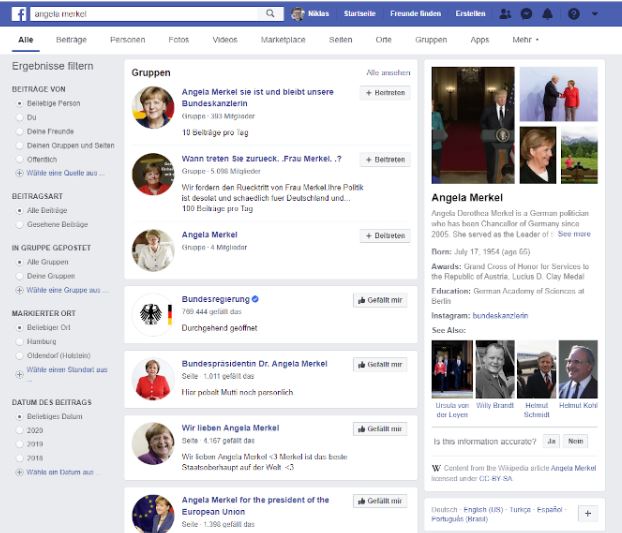Switch to the Personen tab
Image resolution: width=622 pixels, height=533 pixels.
point(128,40)
